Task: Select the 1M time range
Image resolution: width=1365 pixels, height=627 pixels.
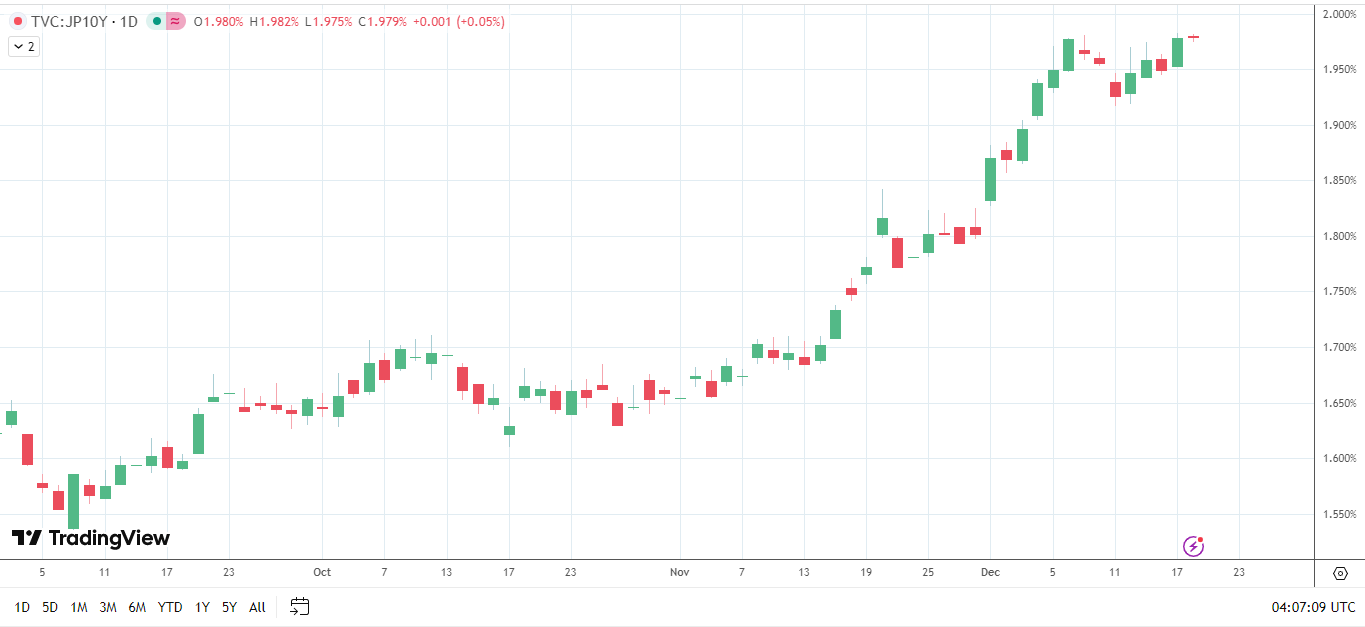Action: 79,607
